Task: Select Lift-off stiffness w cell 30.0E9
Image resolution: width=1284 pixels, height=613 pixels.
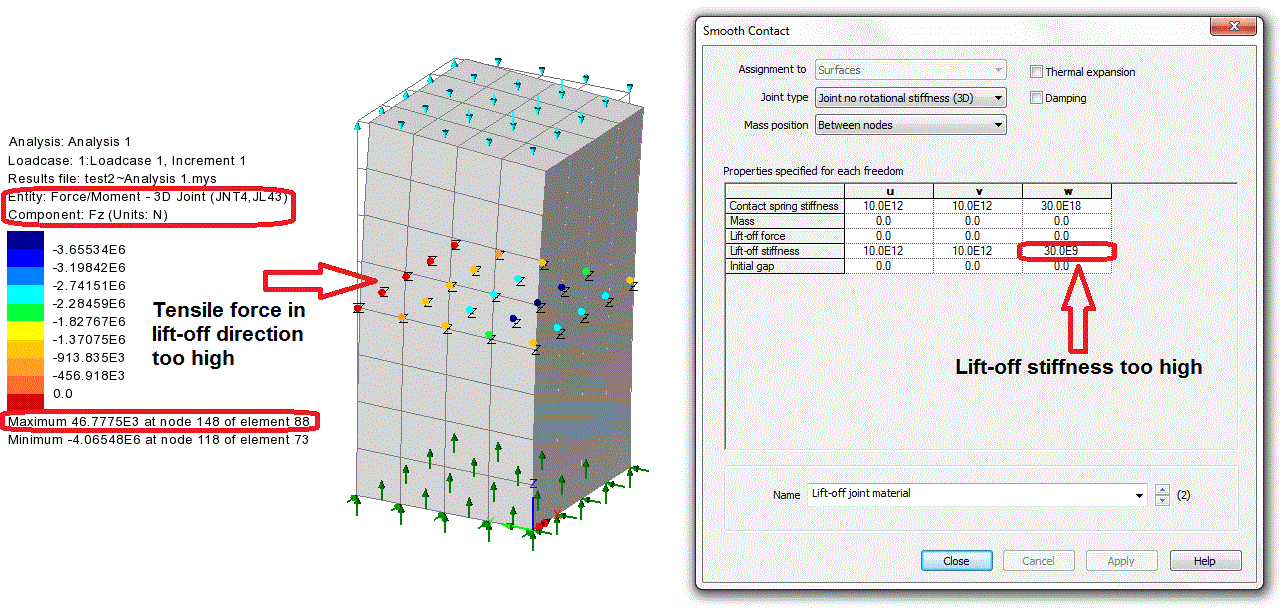Action: click(x=1066, y=251)
